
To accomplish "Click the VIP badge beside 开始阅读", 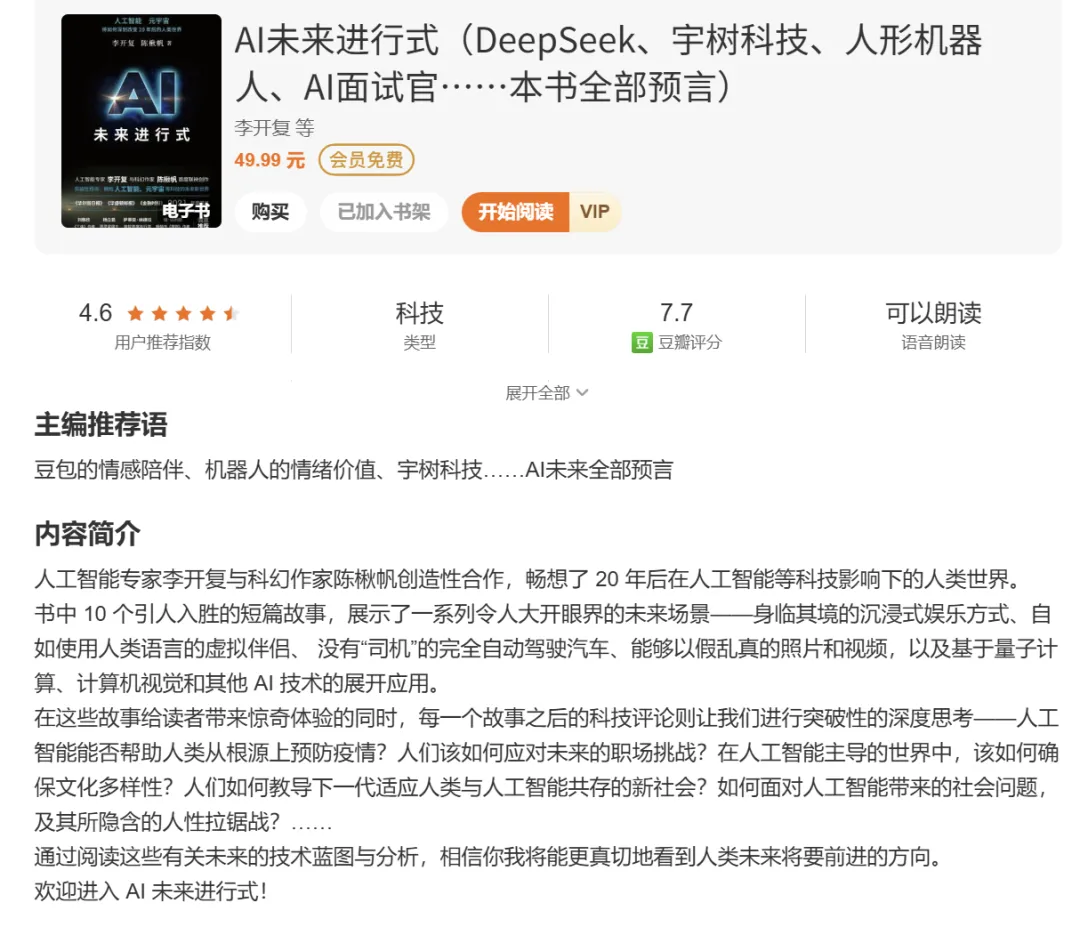I will coord(594,211).
